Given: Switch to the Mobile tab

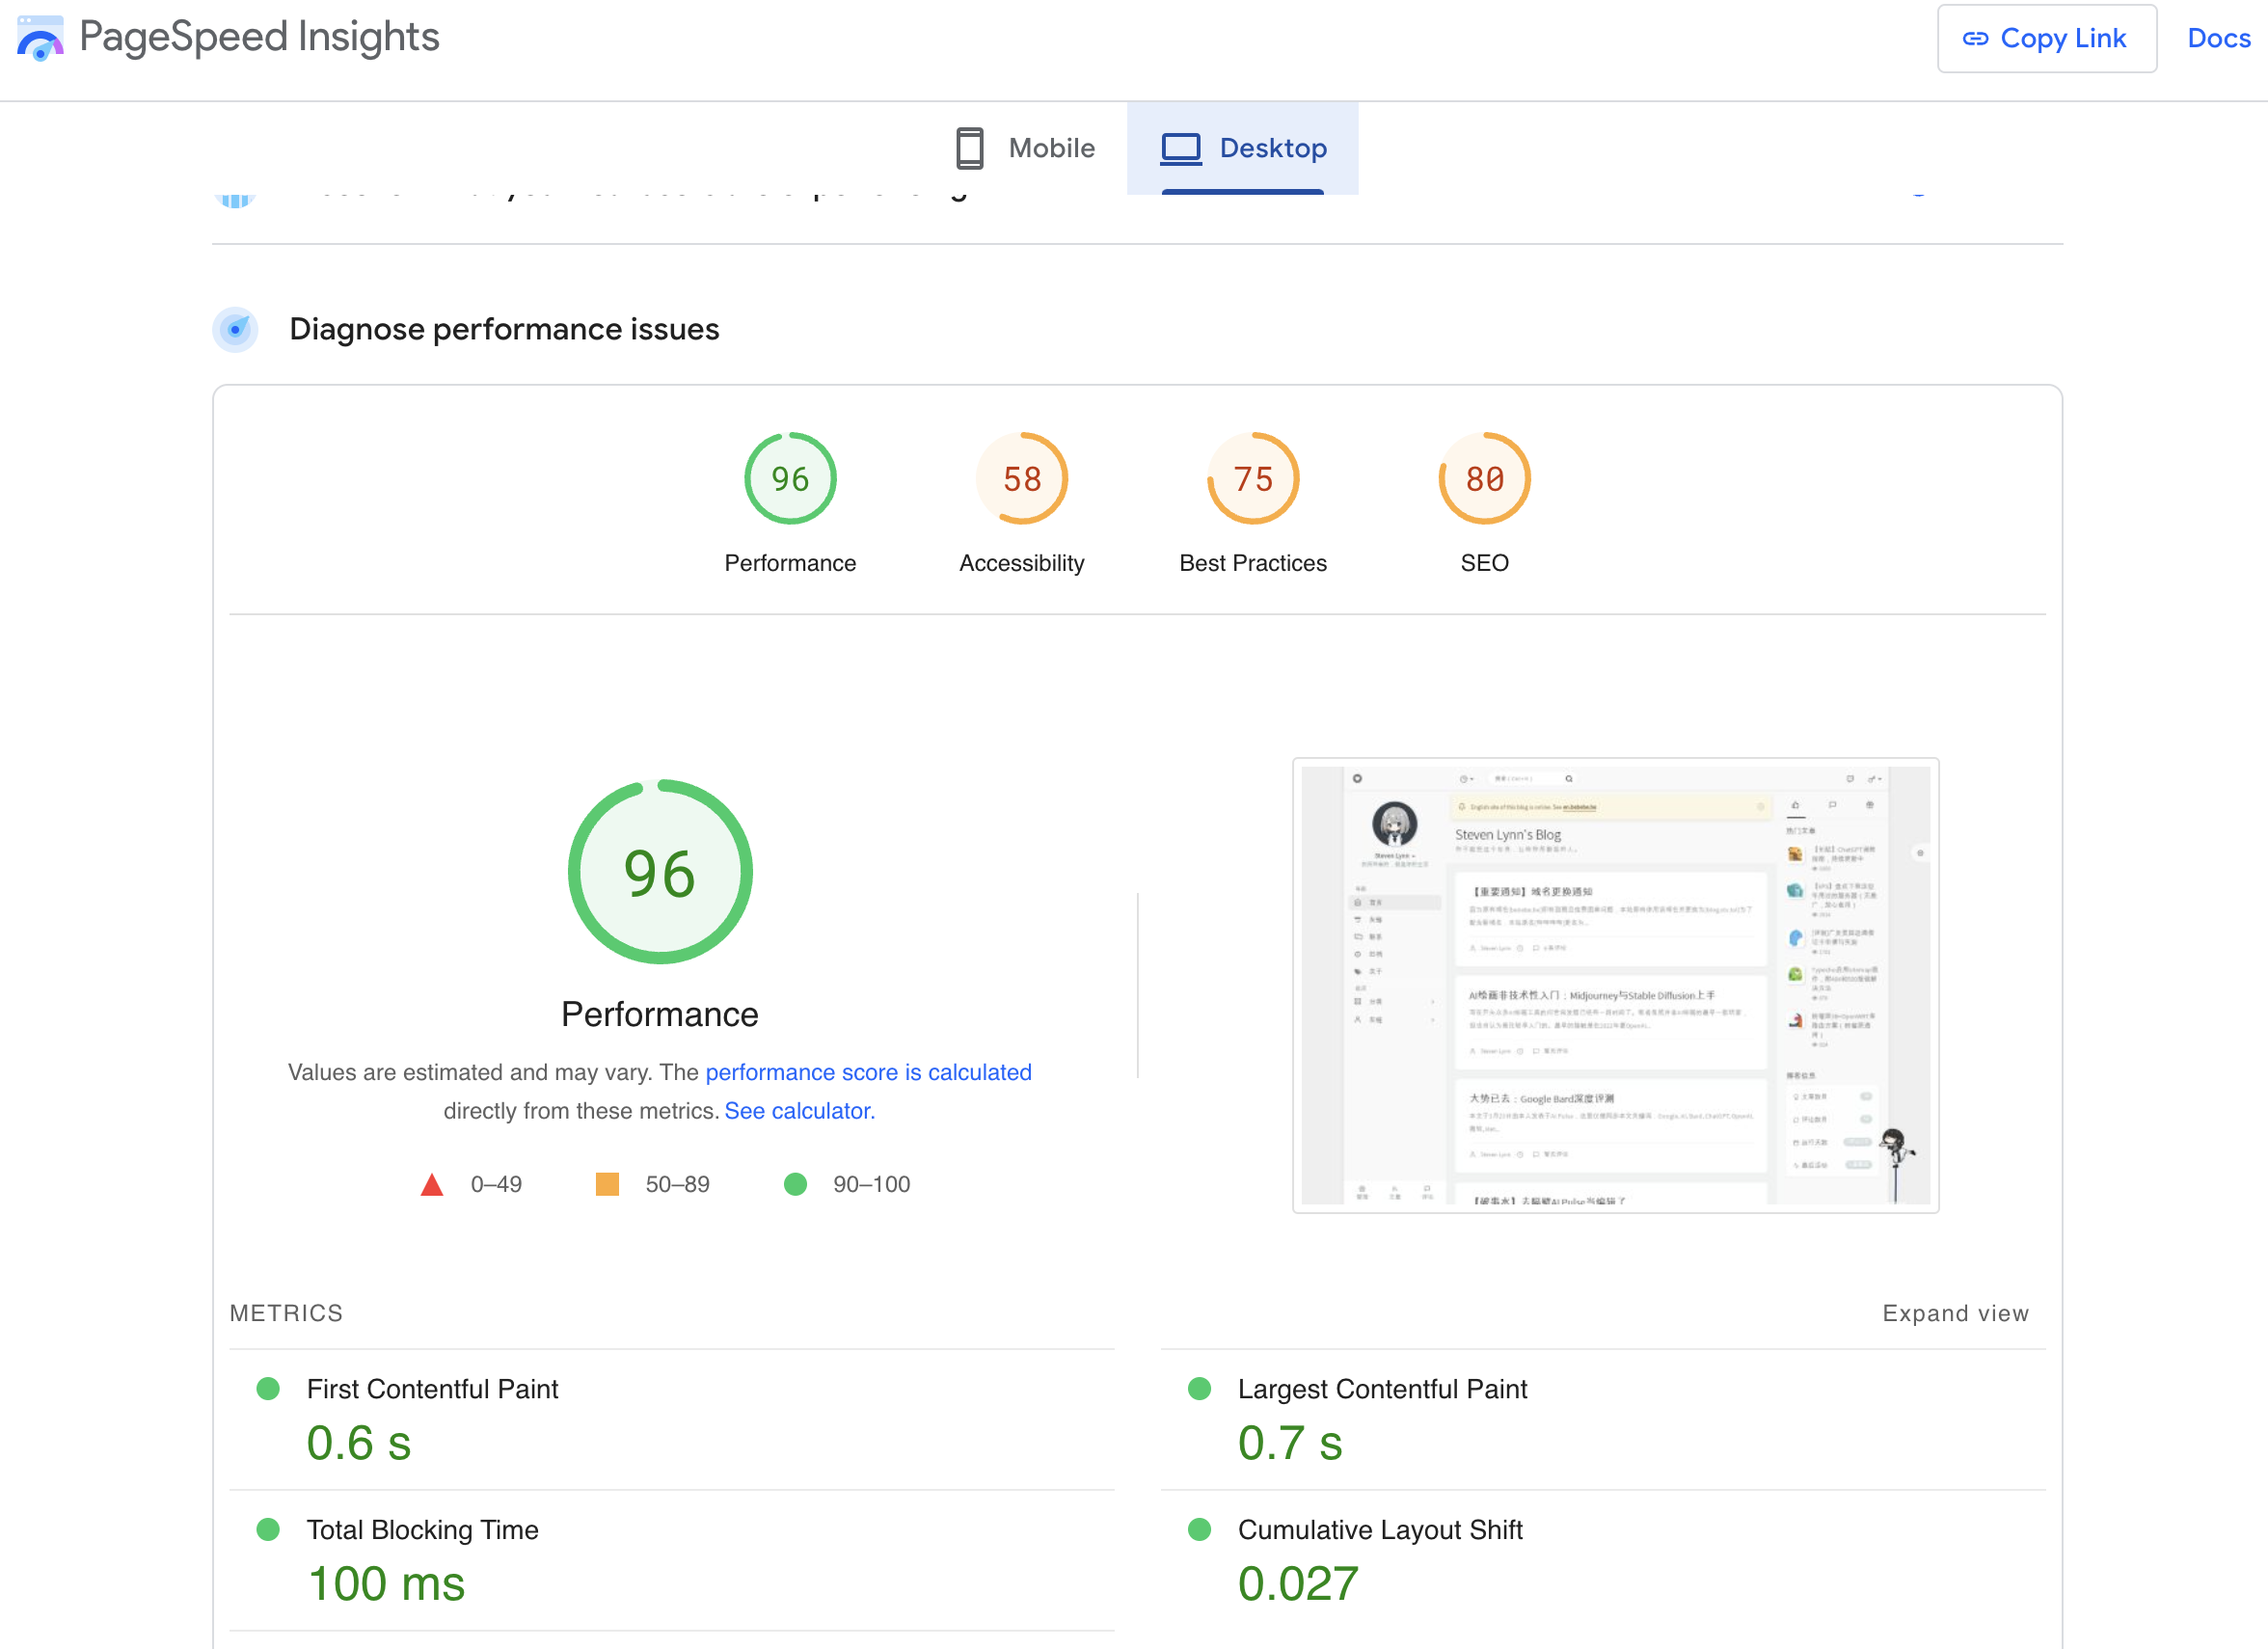Looking at the screenshot, I should 1025,148.
